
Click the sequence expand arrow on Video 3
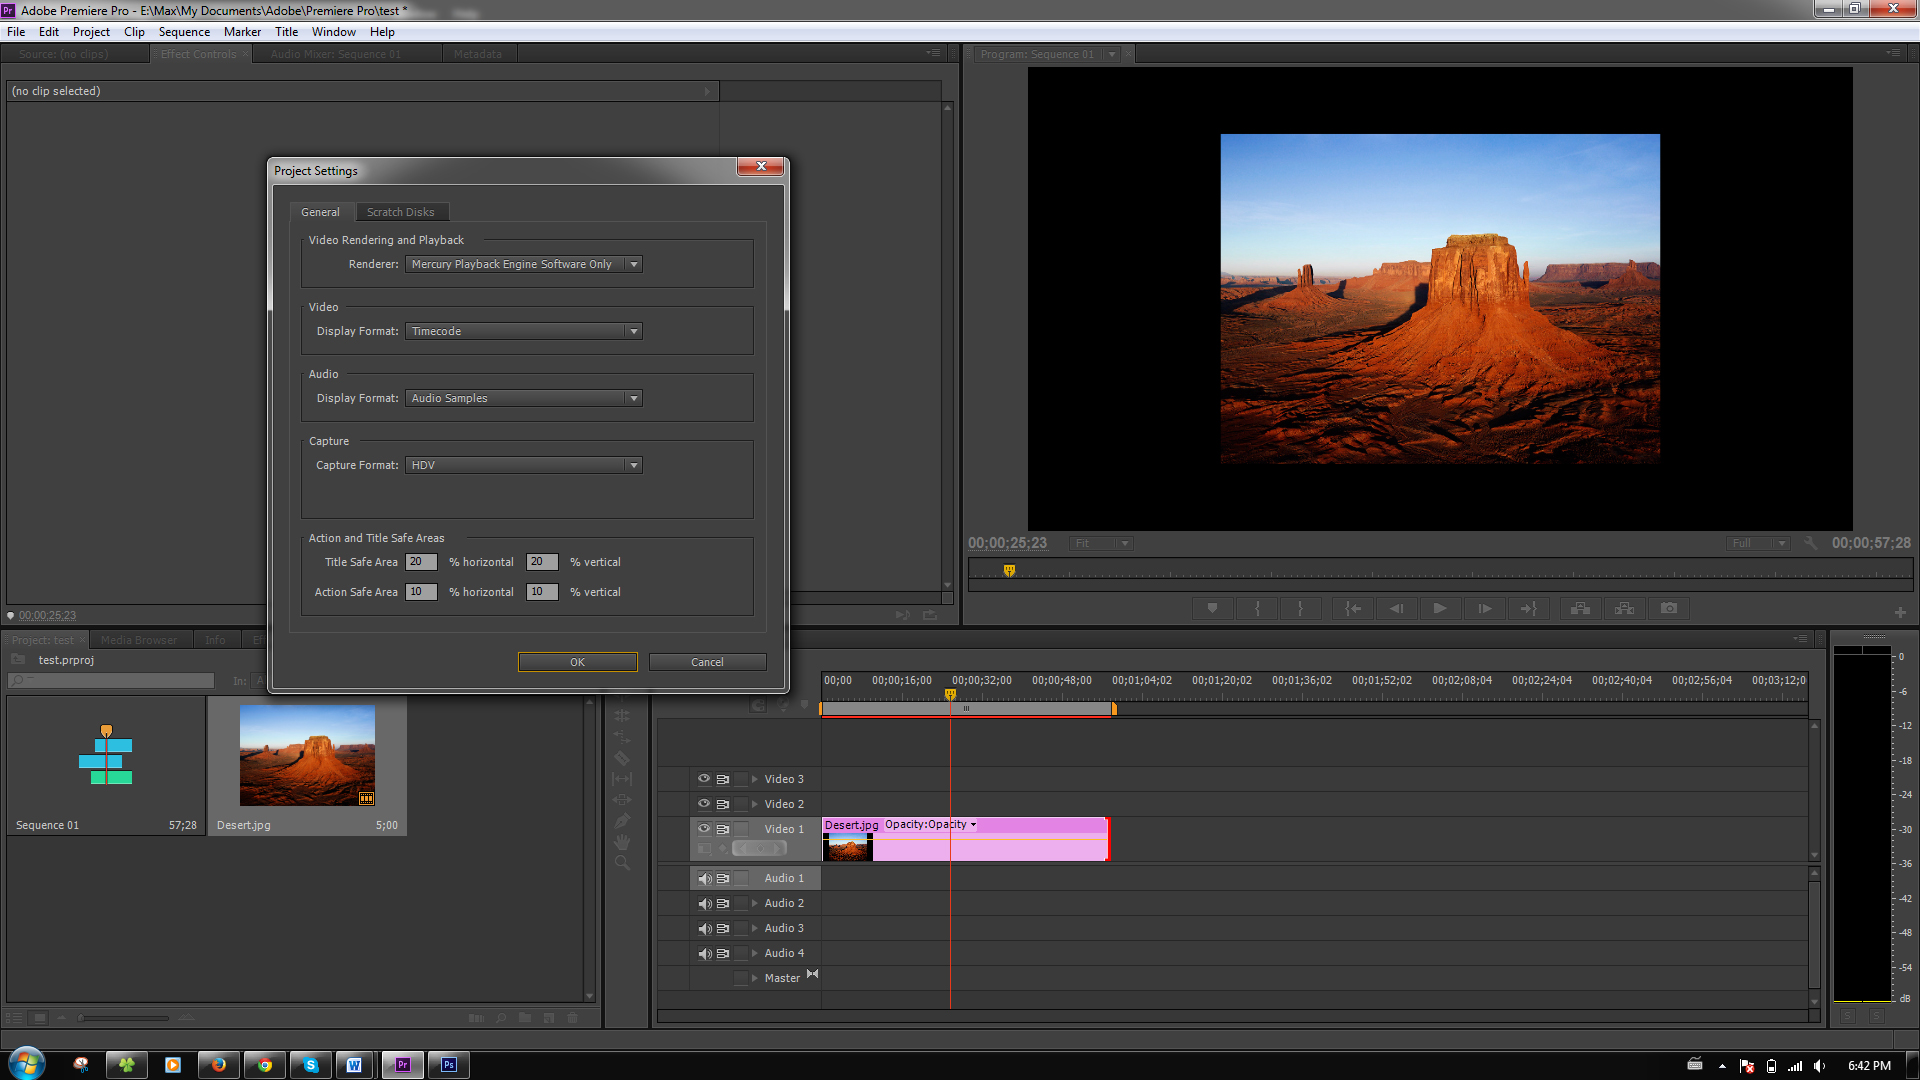tap(753, 778)
